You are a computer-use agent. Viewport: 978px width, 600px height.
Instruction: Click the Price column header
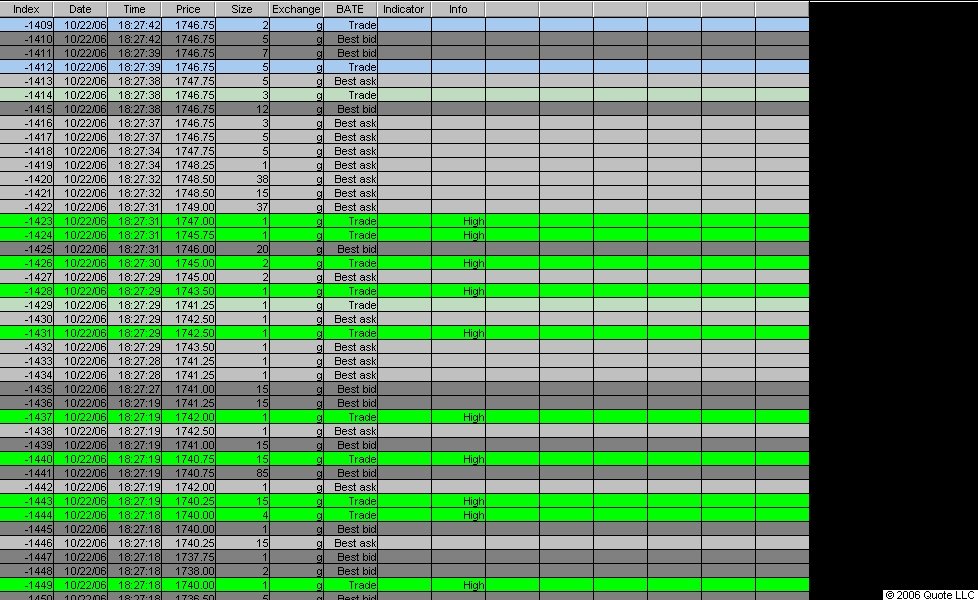tap(188, 9)
